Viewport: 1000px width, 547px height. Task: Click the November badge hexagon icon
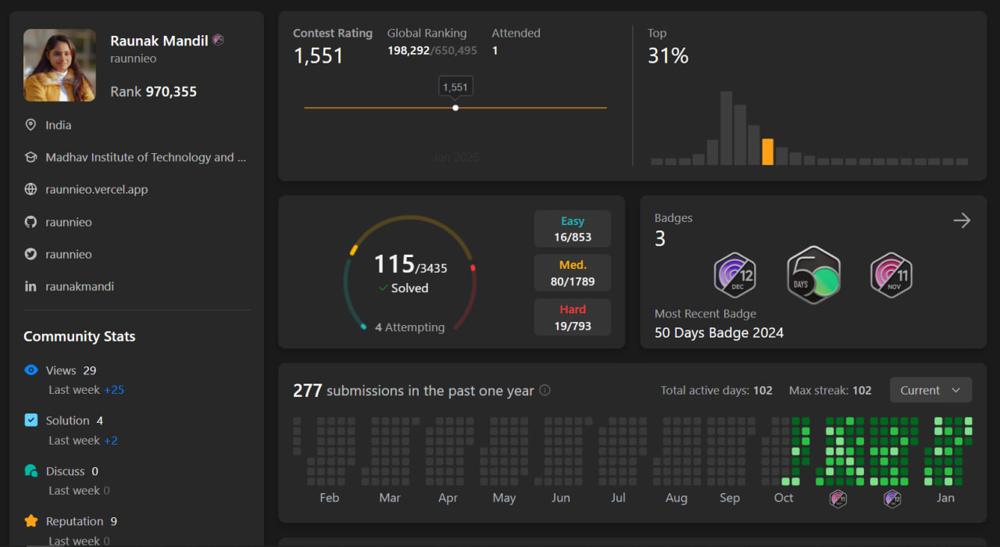click(x=891, y=275)
